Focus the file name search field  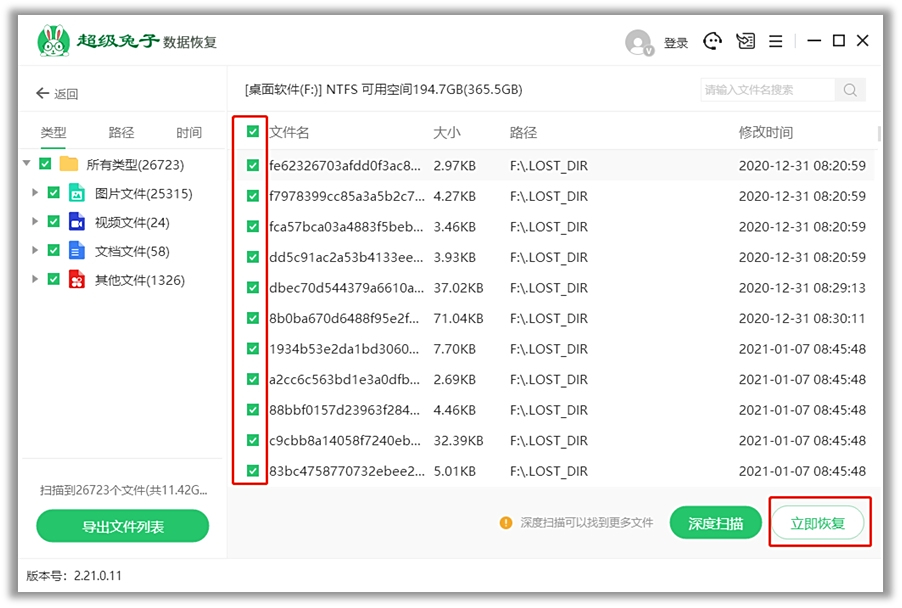tap(767, 90)
